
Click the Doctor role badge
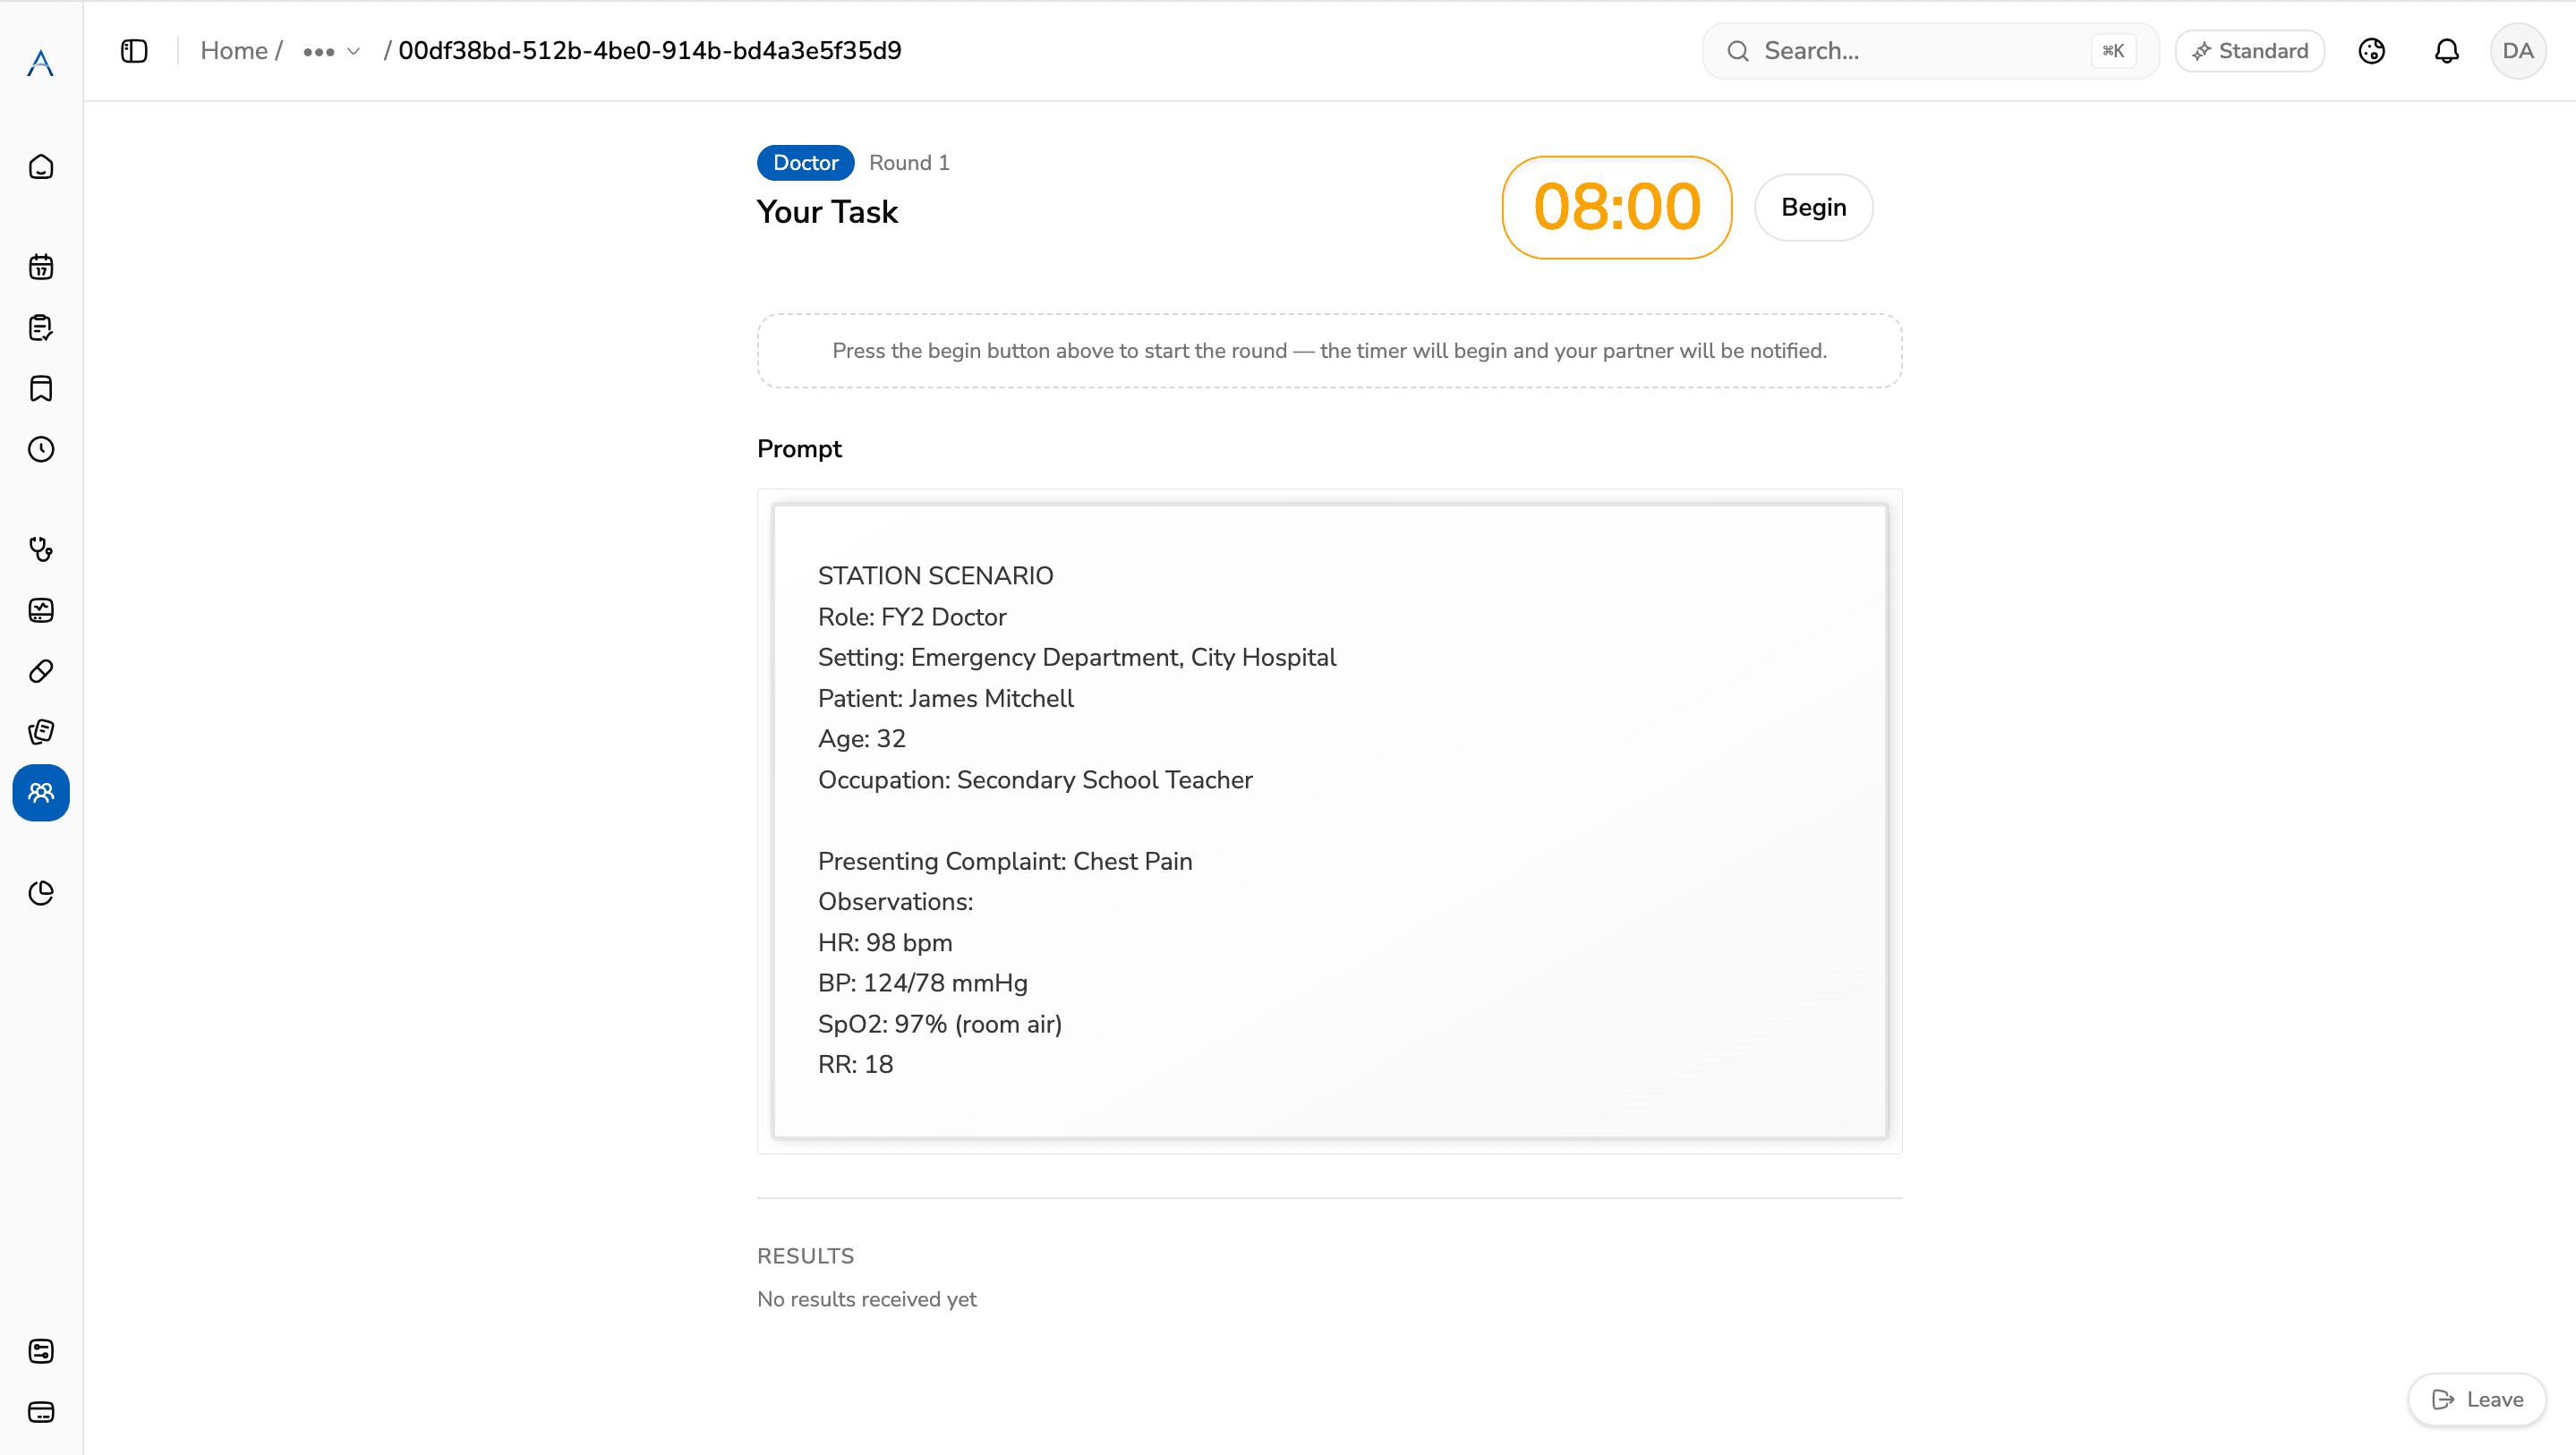805,163
